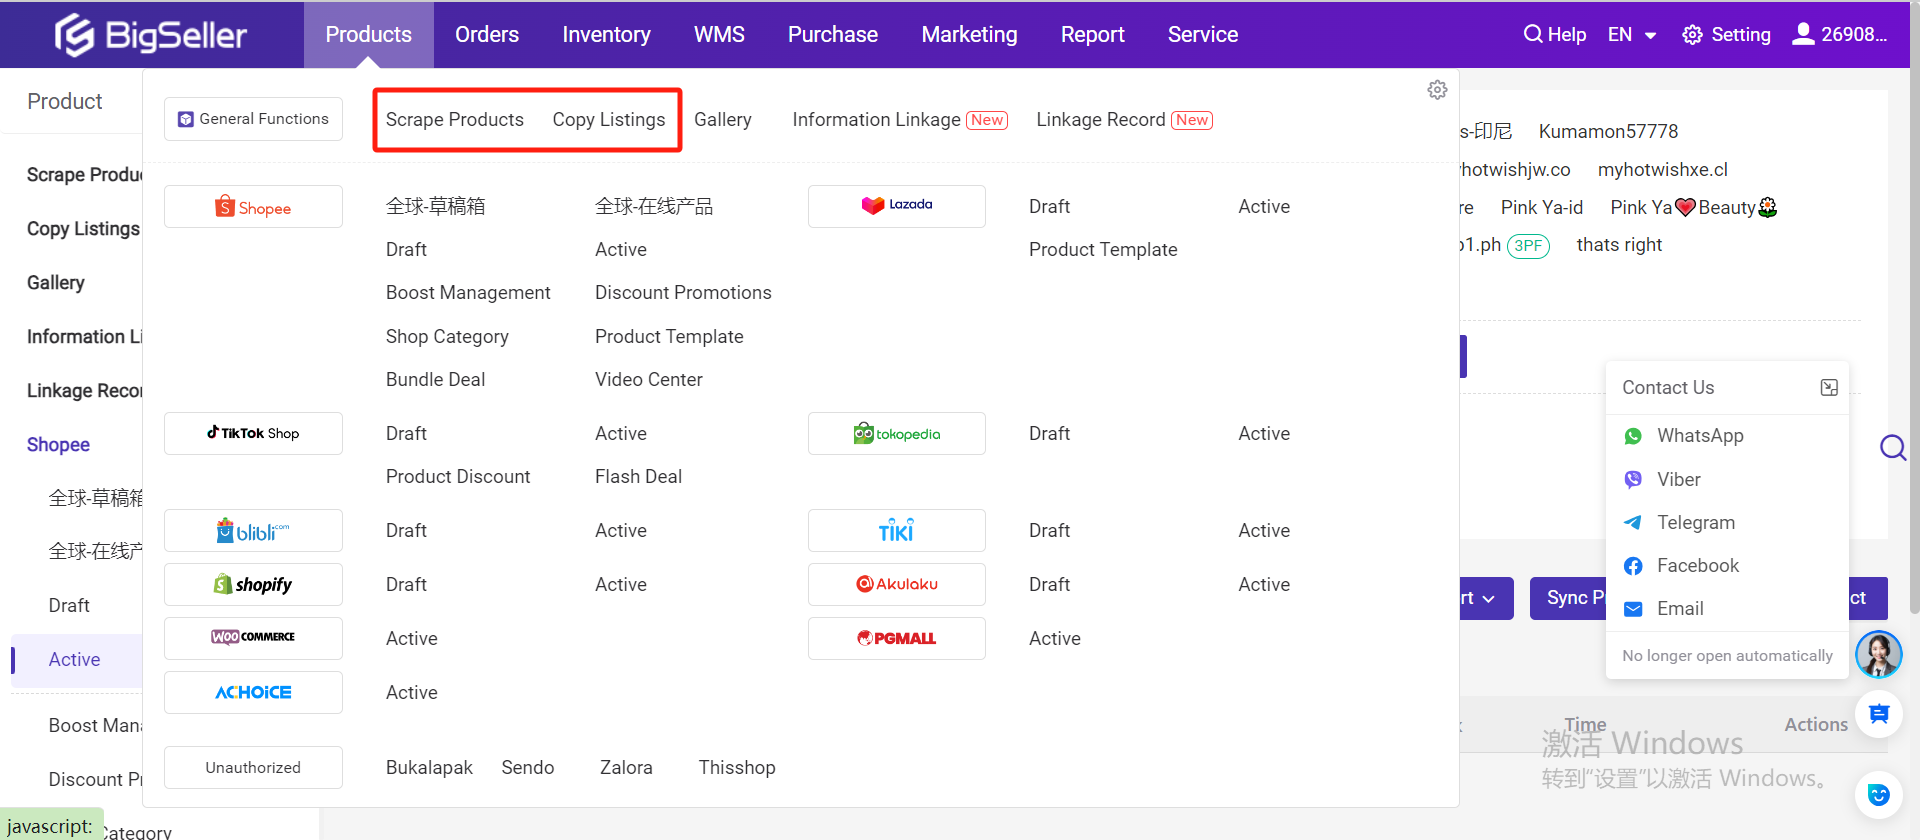
Task: Click the gear icon in the dropdown panel
Action: click(1437, 90)
